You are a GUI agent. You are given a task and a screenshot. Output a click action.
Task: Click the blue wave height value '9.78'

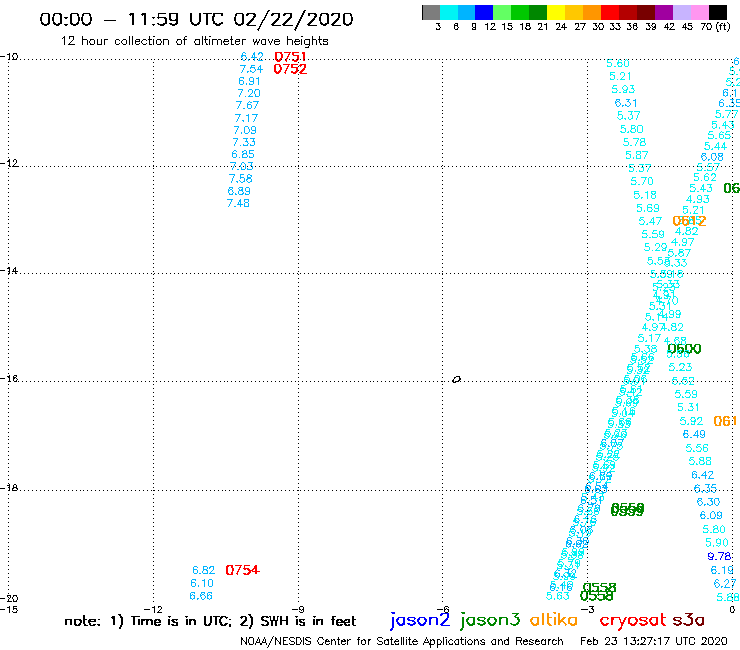(x=719, y=557)
